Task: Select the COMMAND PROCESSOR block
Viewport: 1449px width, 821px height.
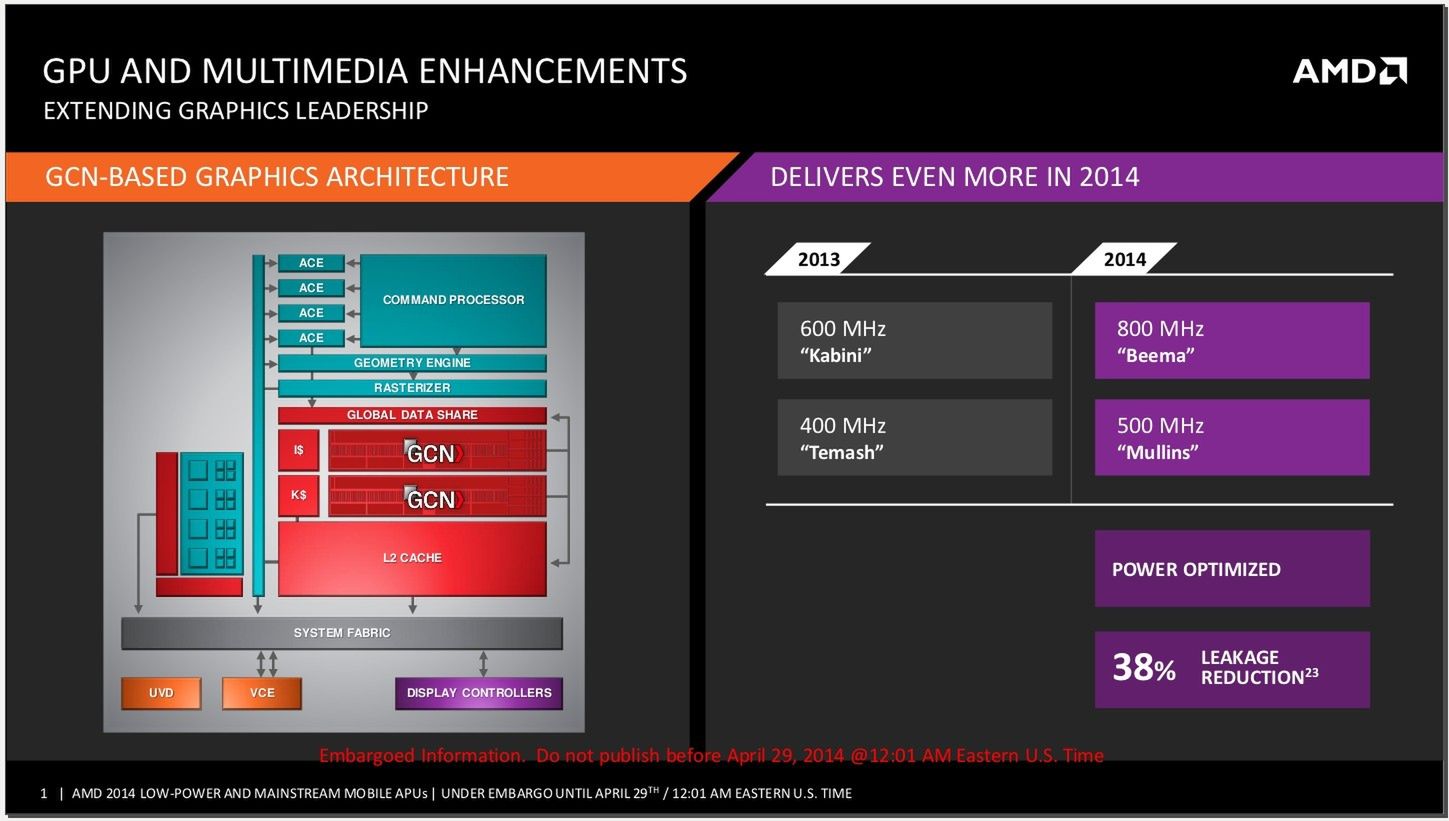Action: pyautogui.click(x=453, y=300)
